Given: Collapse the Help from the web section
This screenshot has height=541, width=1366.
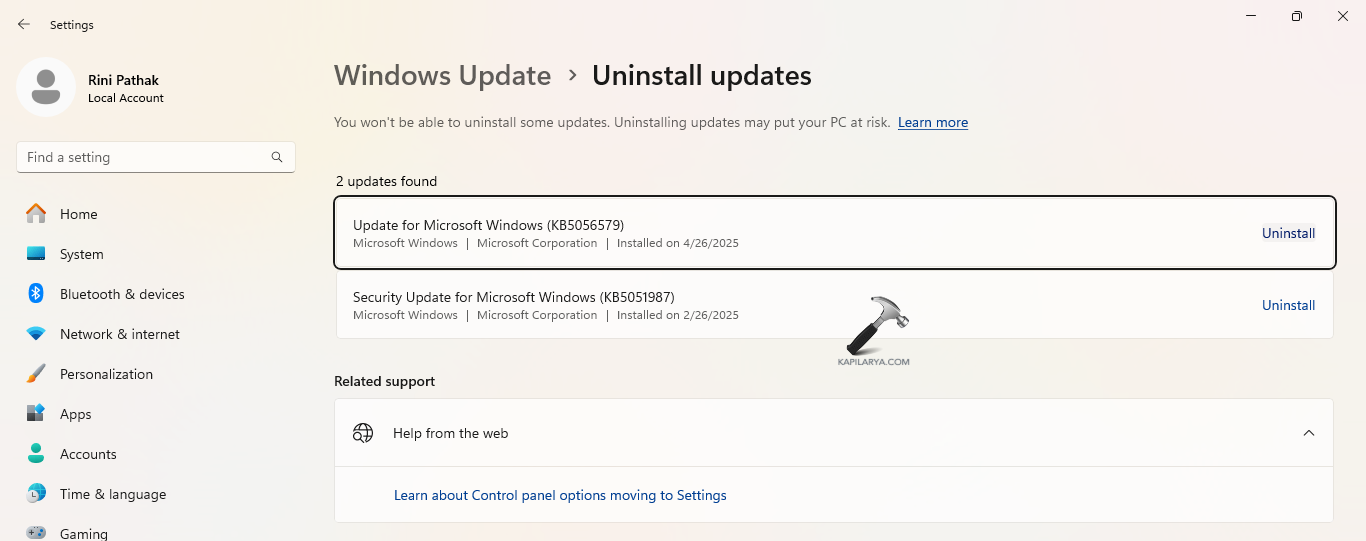Looking at the screenshot, I should tap(1308, 433).
